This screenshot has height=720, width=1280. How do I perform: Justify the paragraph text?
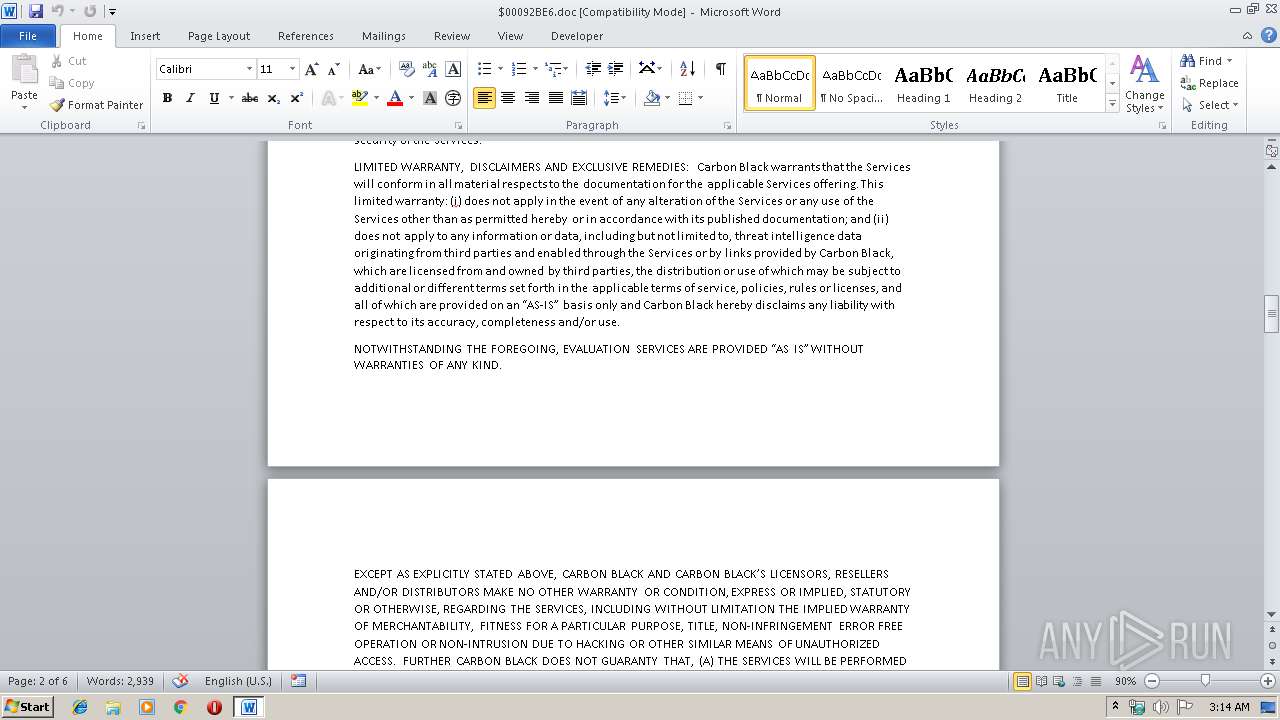(x=554, y=98)
